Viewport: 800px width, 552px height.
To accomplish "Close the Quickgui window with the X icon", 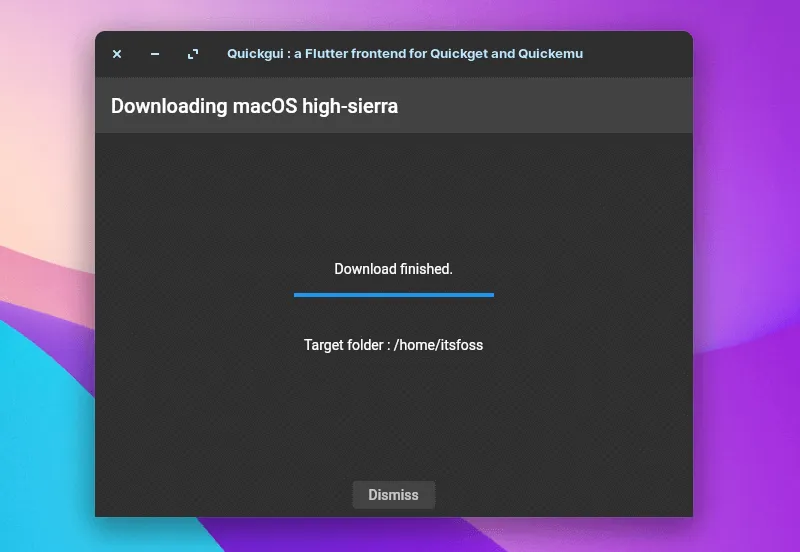I will (x=117, y=54).
